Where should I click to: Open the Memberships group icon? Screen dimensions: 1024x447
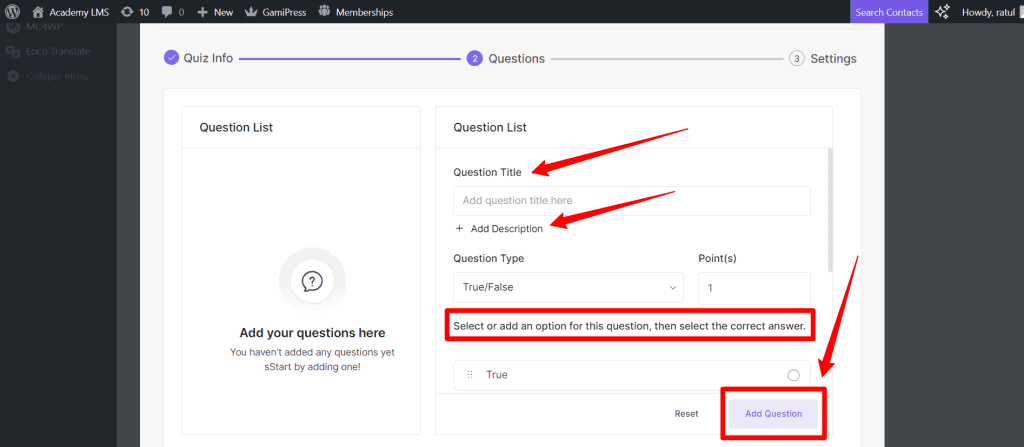tap(325, 12)
